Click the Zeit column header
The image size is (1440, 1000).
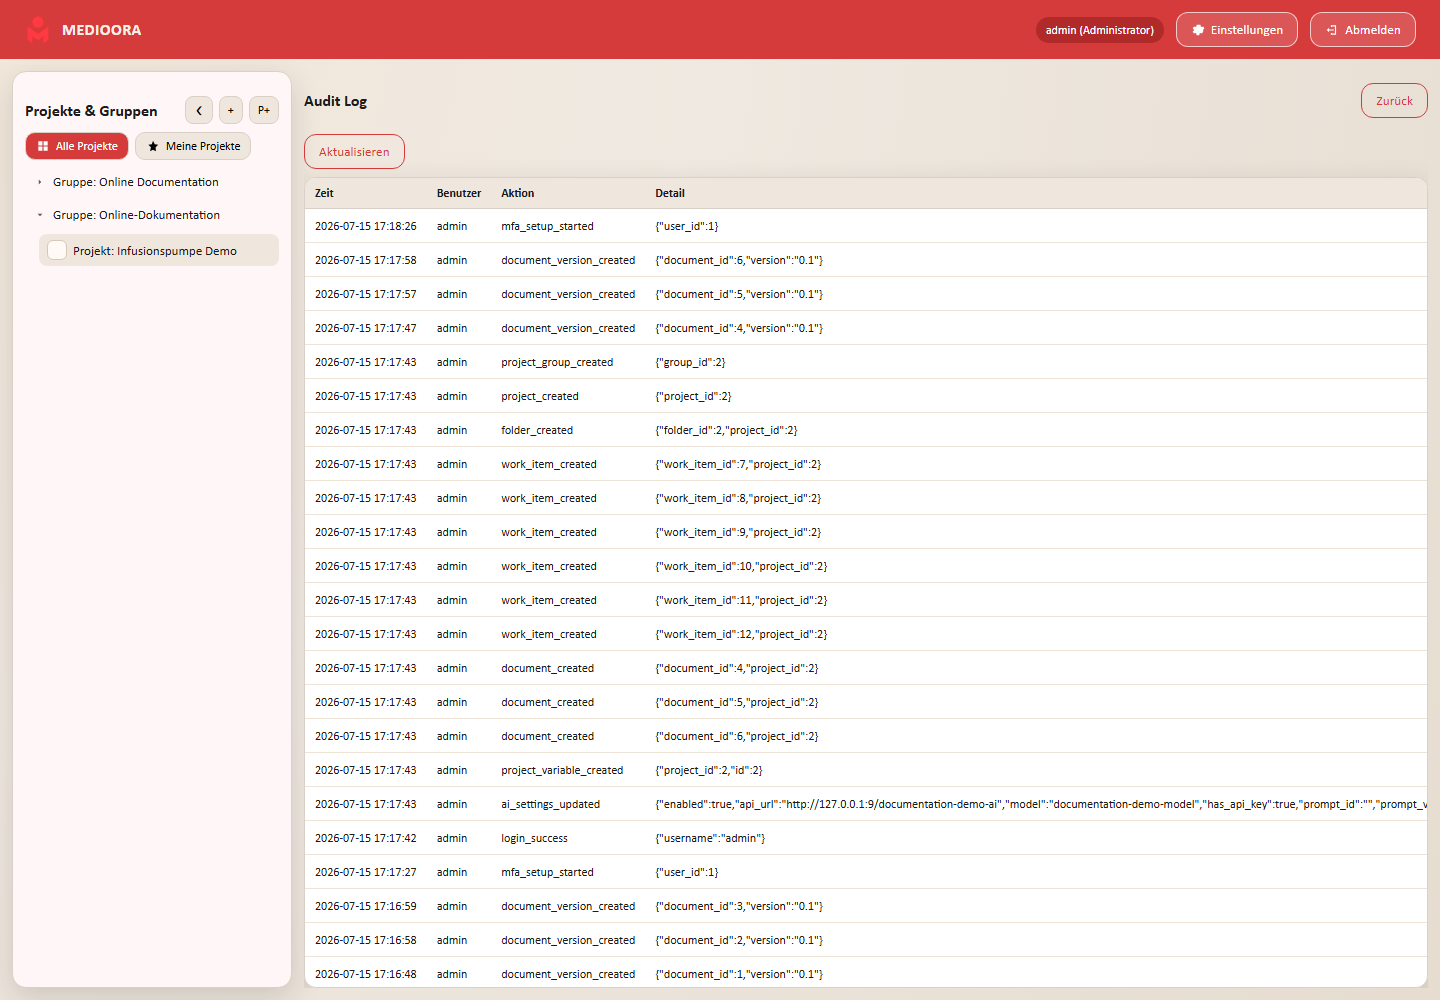324,193
